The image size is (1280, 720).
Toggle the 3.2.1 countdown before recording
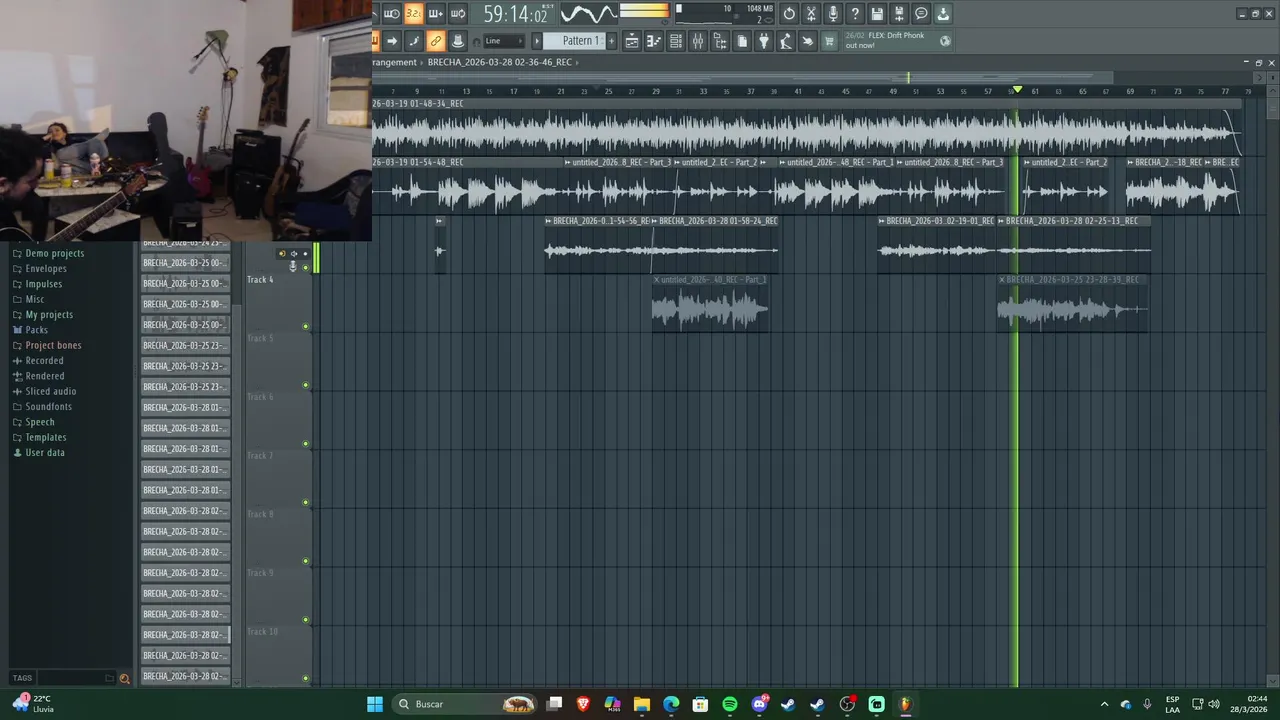tap(414, 13)
